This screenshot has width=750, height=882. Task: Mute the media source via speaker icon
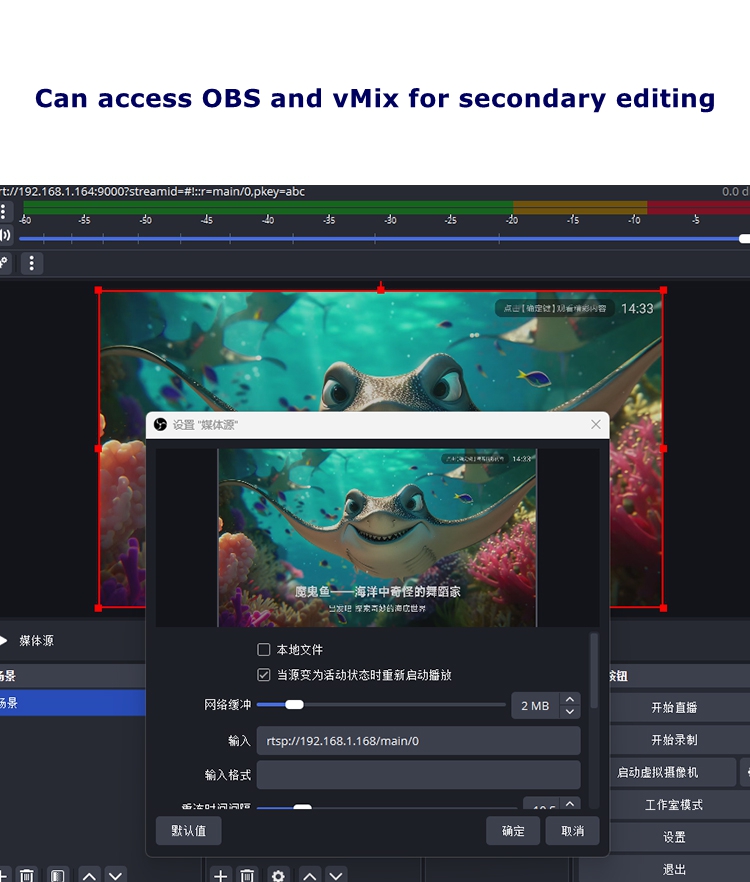point(5,235)
